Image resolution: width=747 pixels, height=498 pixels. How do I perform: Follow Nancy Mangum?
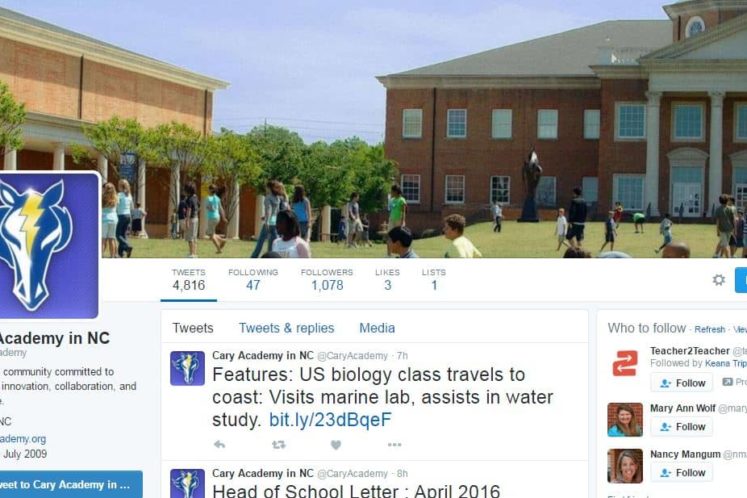tap(682, 472)
